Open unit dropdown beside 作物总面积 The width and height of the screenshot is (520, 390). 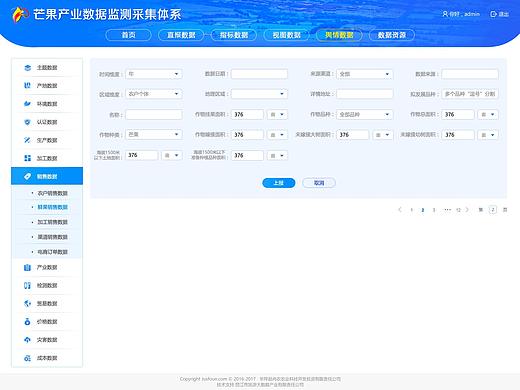pyautogui.click(x=488, y=114)
